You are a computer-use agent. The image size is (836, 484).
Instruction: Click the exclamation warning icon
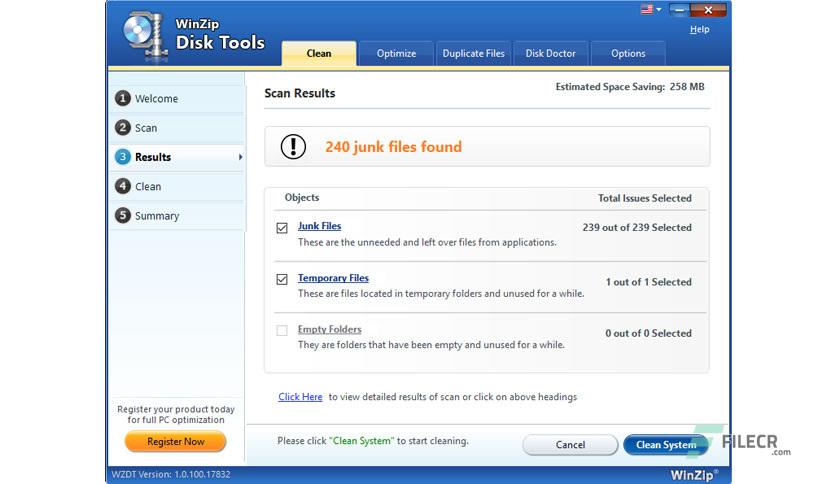(x=293, y=147)
